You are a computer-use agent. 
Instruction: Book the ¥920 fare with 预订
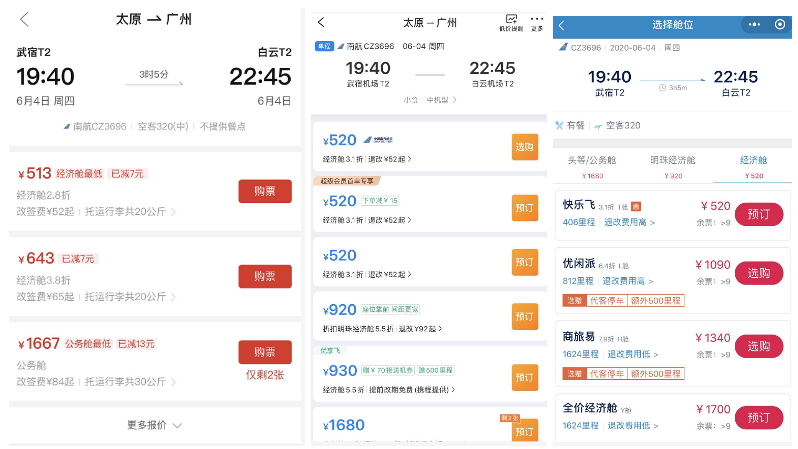tap(524, 316)
